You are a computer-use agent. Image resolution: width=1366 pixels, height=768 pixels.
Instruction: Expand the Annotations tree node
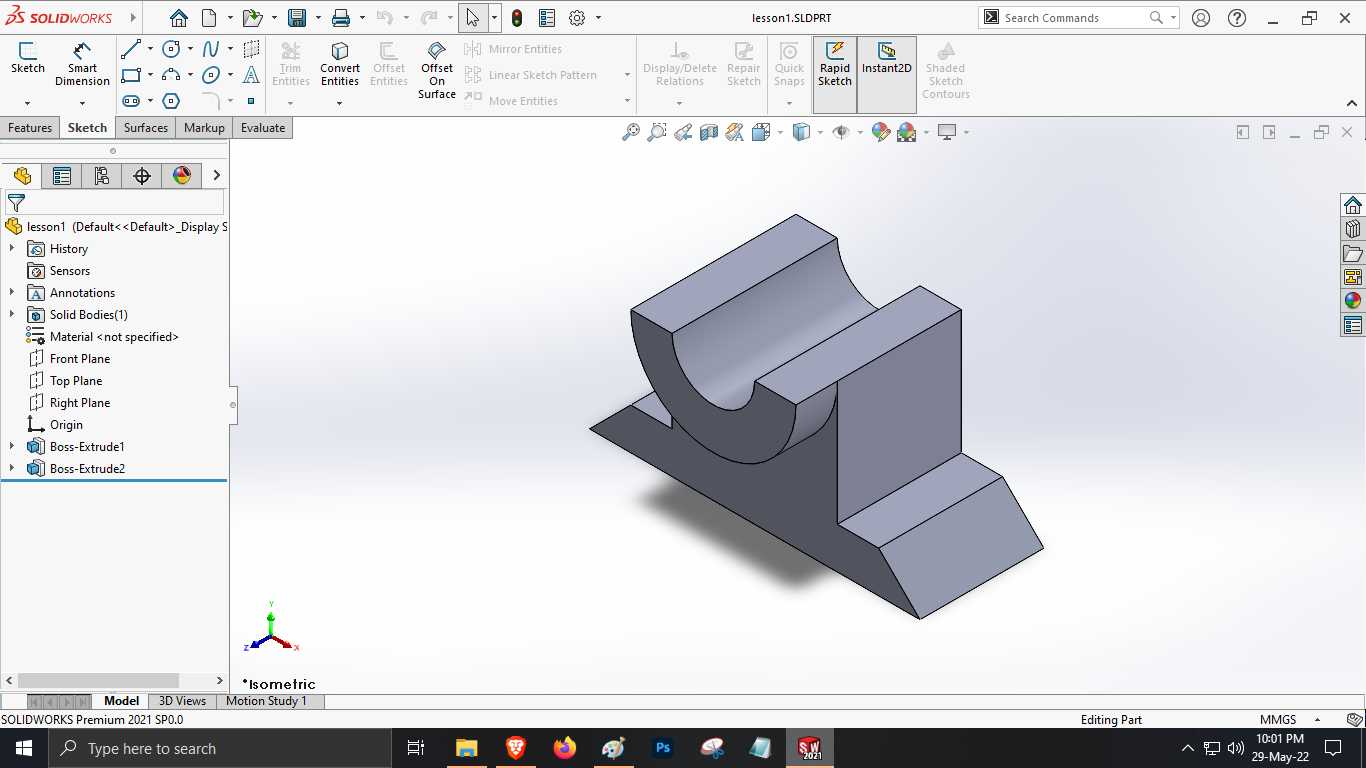point(12,293)
